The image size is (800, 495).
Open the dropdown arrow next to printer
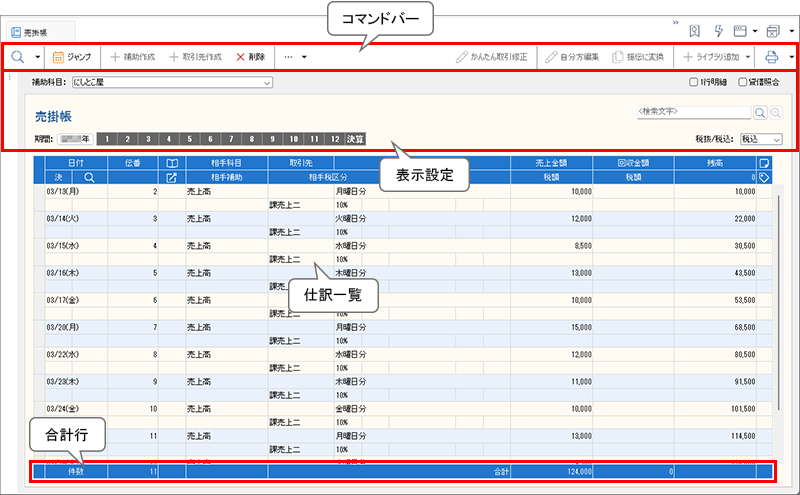790,57
